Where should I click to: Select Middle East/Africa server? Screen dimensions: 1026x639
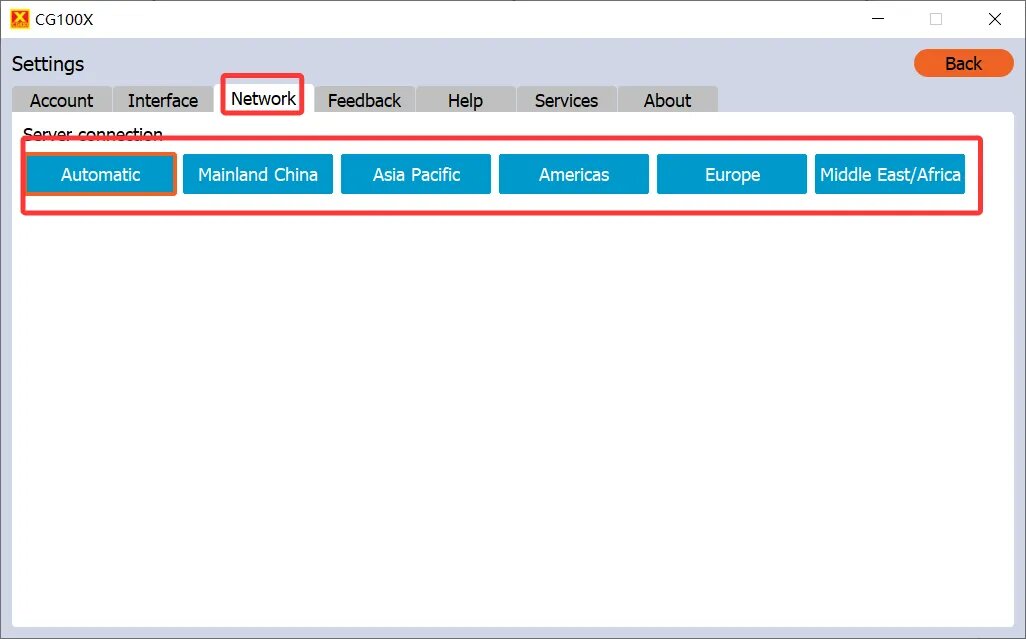coord(890,174)
